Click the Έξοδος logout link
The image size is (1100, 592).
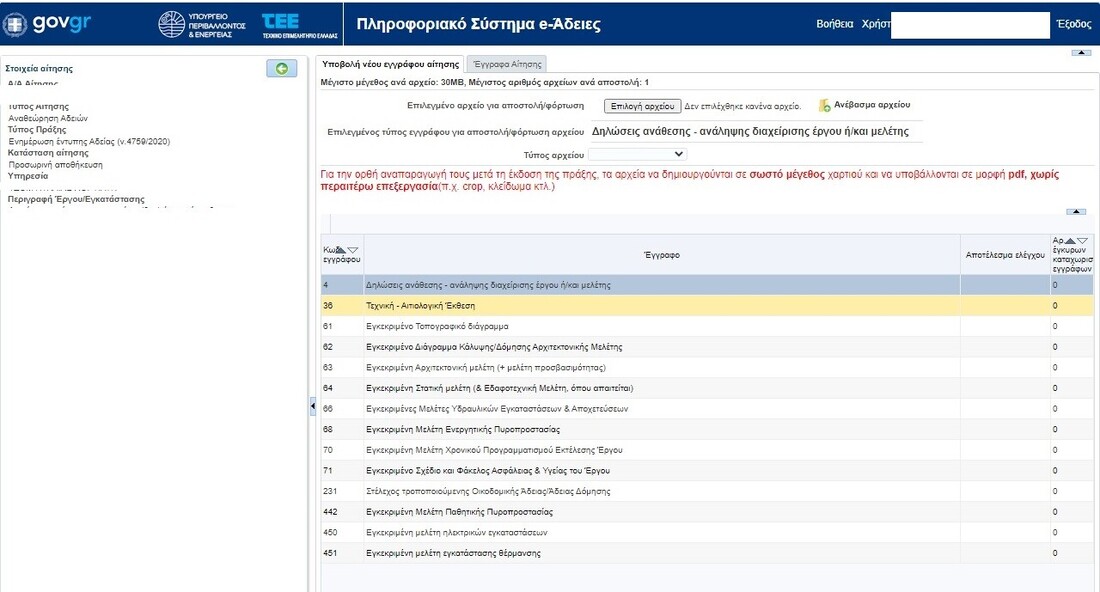1074,24
